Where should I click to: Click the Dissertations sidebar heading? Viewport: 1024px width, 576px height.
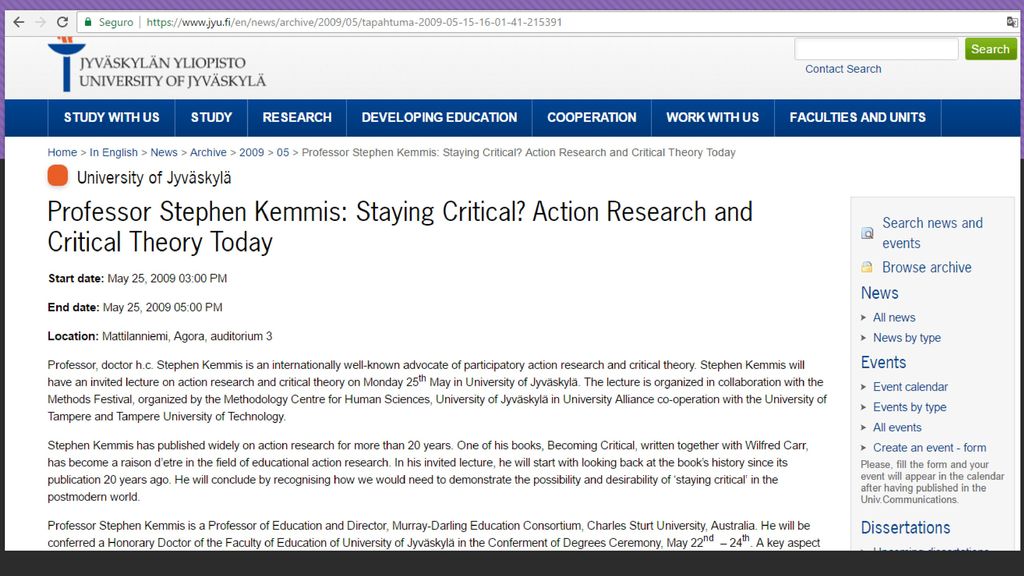click(906, 528)
